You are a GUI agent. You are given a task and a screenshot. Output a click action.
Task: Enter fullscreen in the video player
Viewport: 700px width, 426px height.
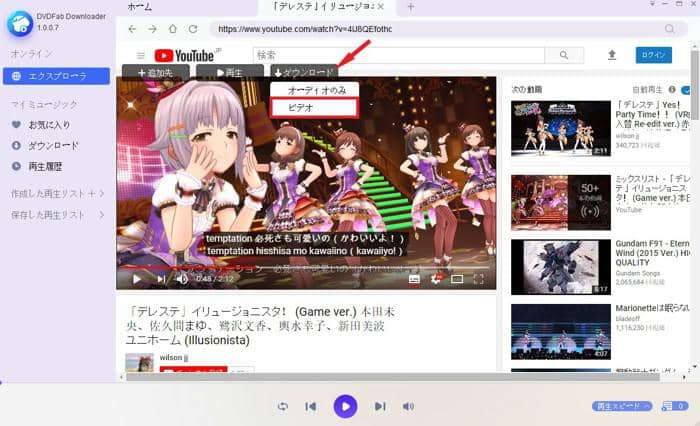[479, 279]
